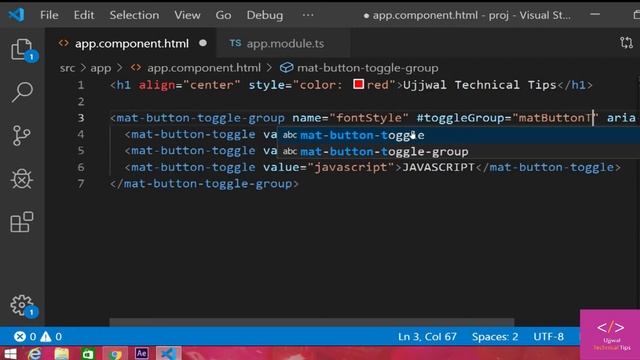The width and height of the screenshot is (640, 360).
Task: Click line number 1 in gutter
Action: click(81, 85)
